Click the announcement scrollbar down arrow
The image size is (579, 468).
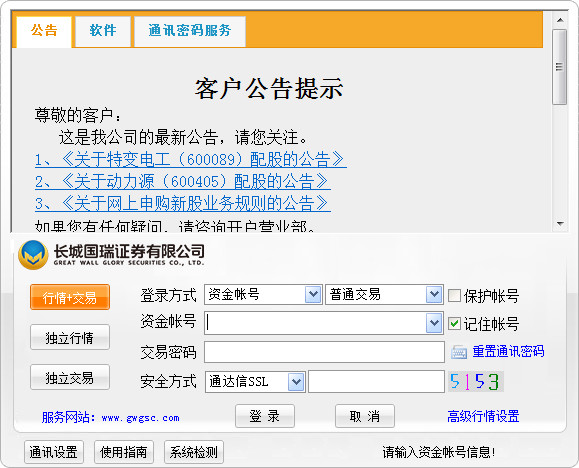pos(560,224)
